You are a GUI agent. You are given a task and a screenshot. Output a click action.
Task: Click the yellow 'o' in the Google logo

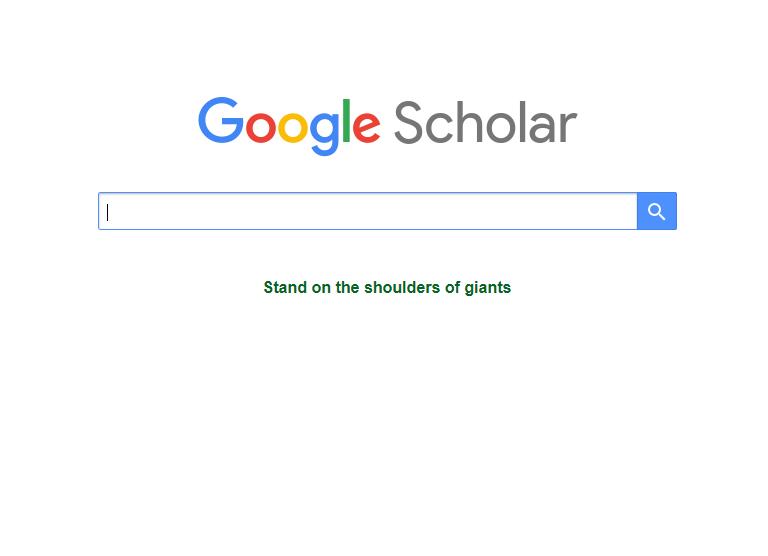[292, 127]
